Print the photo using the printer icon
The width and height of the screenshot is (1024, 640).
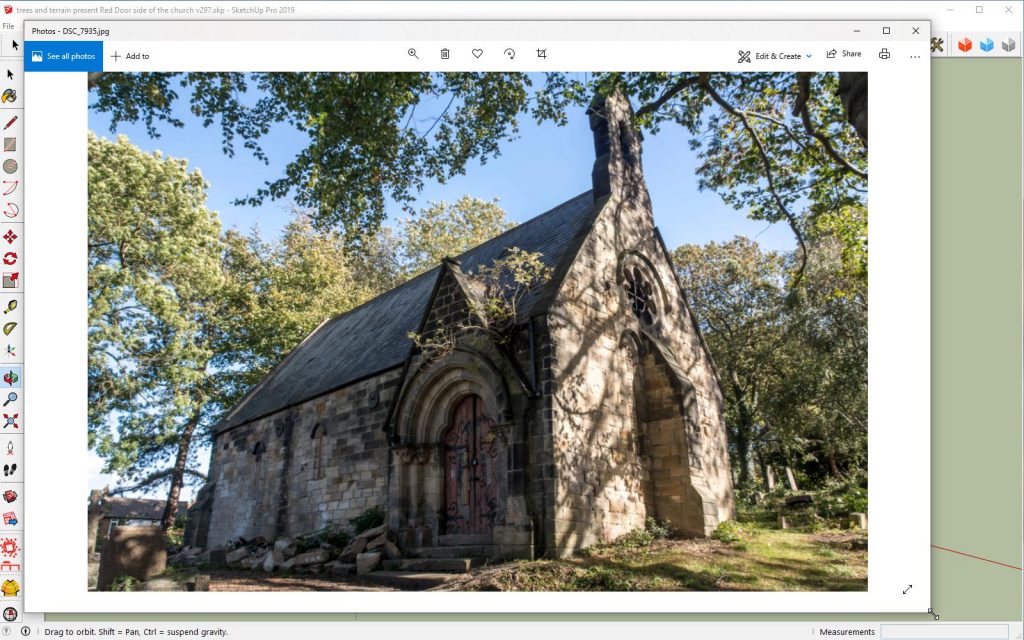click(884, 54)
